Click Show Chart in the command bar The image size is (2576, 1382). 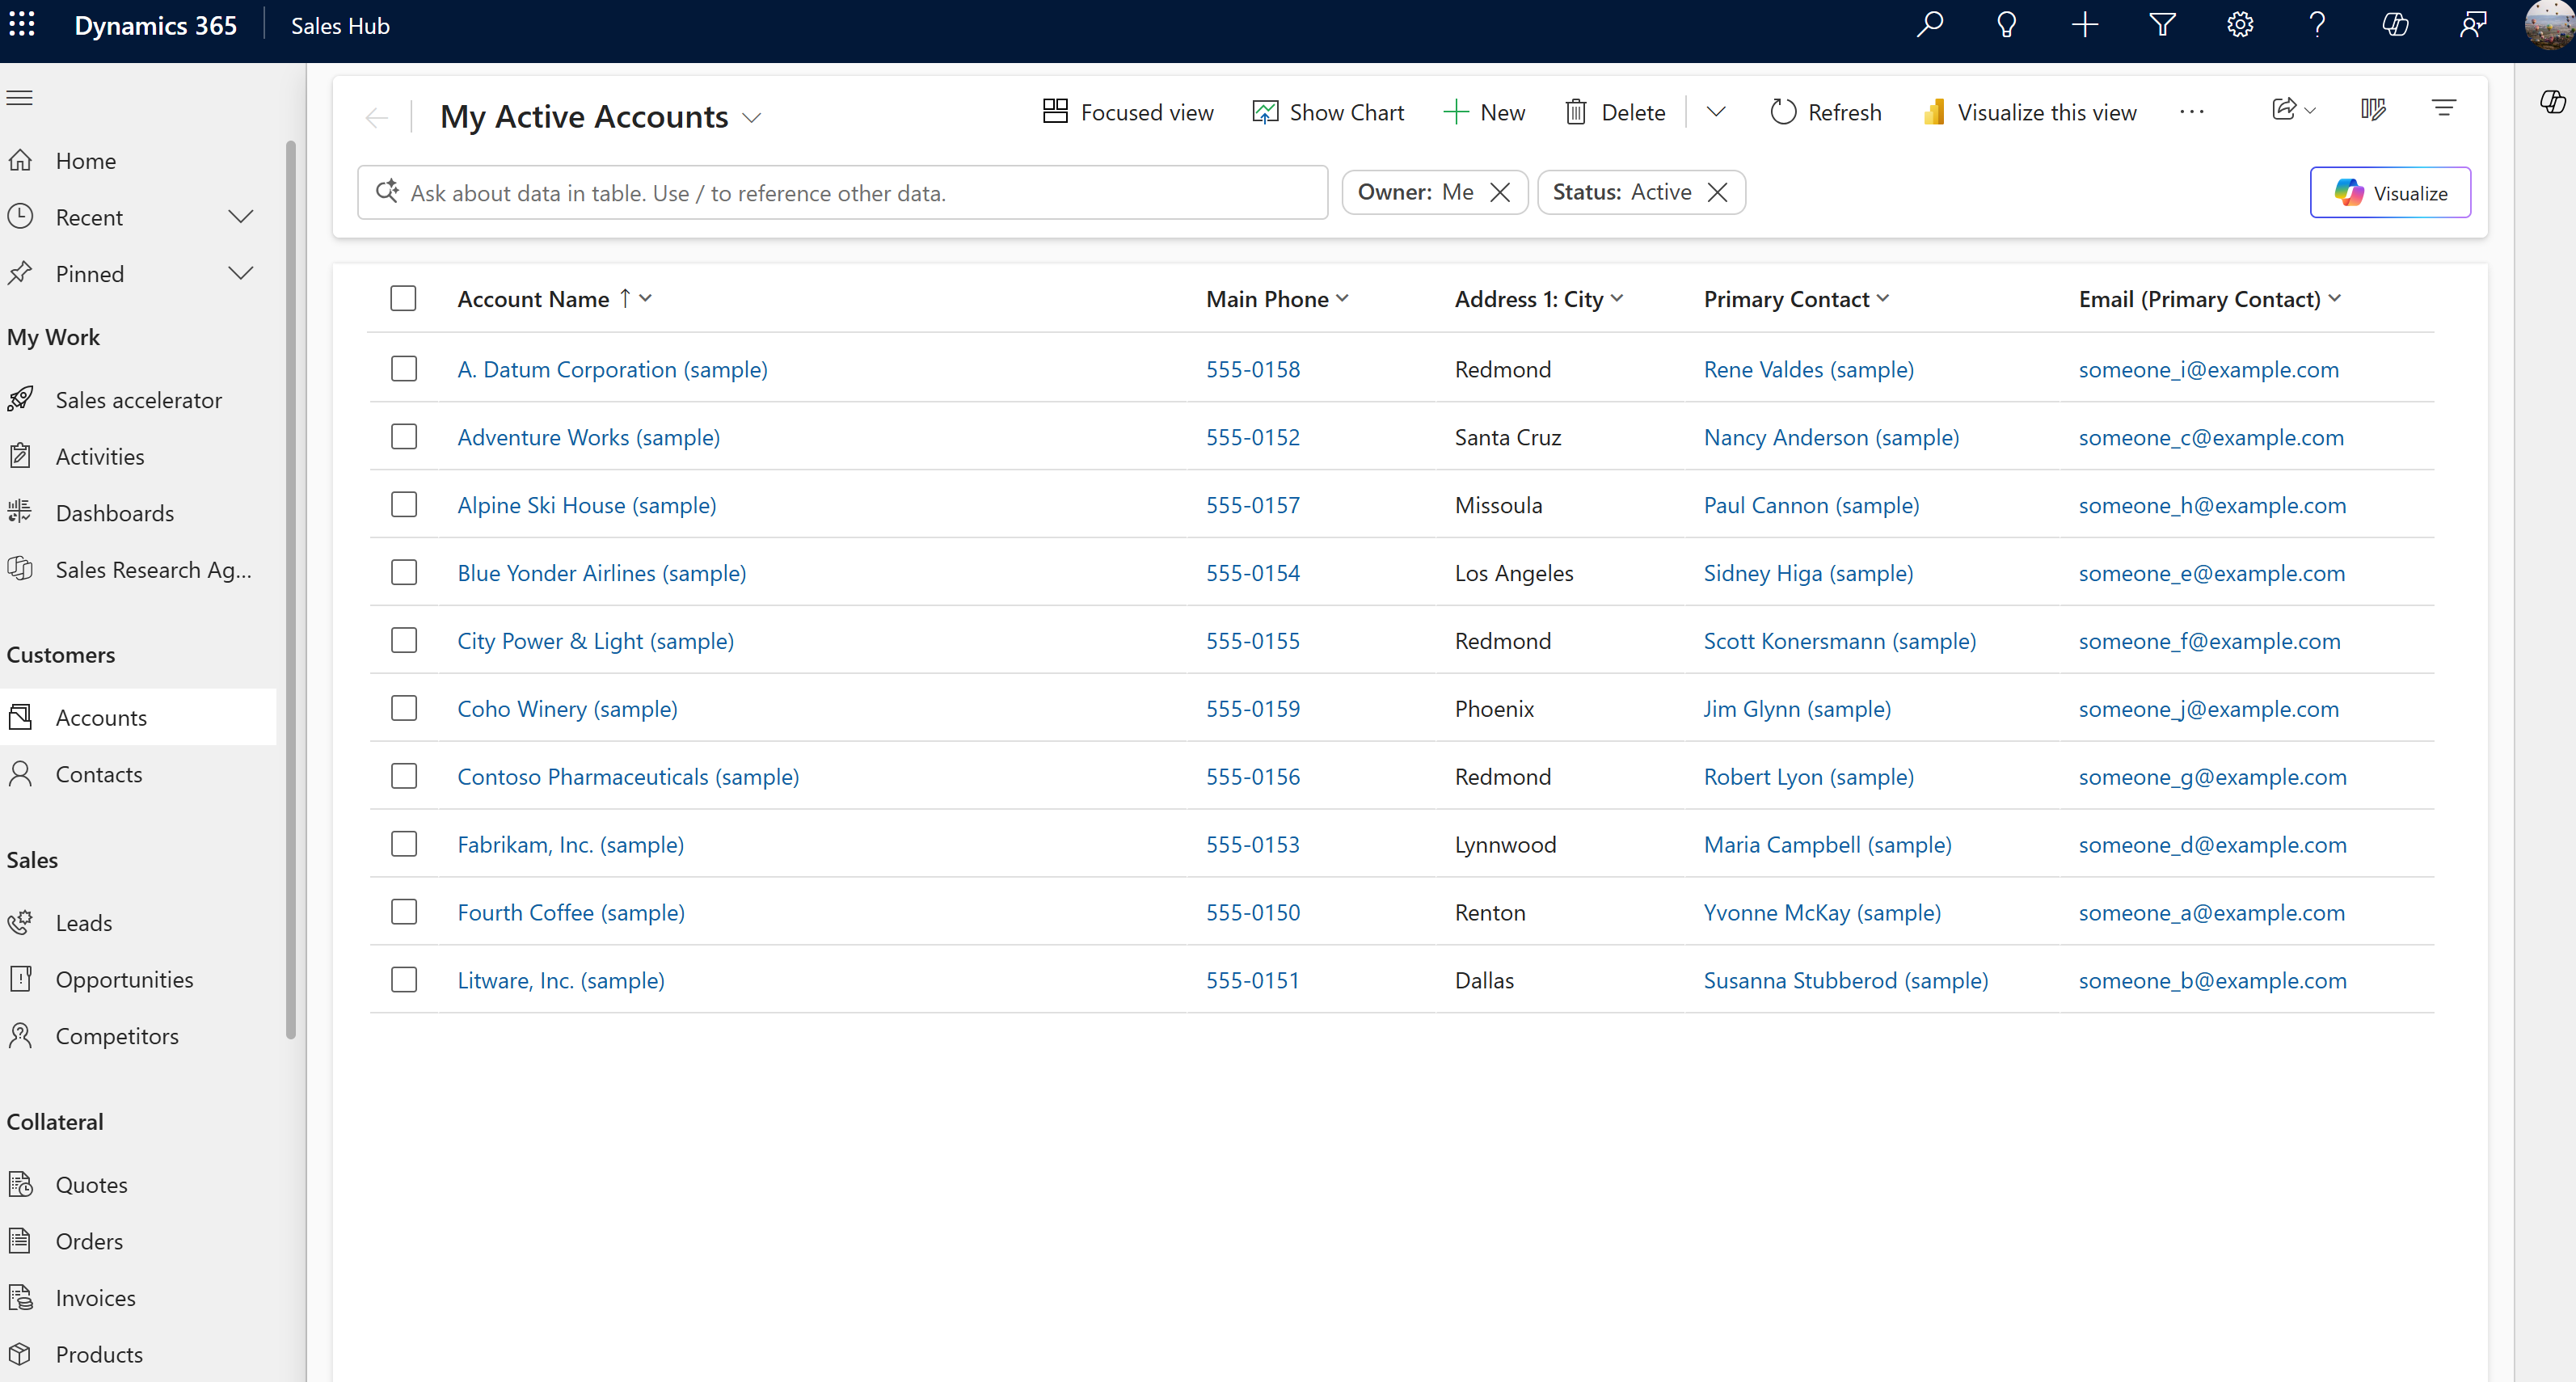1328,112
